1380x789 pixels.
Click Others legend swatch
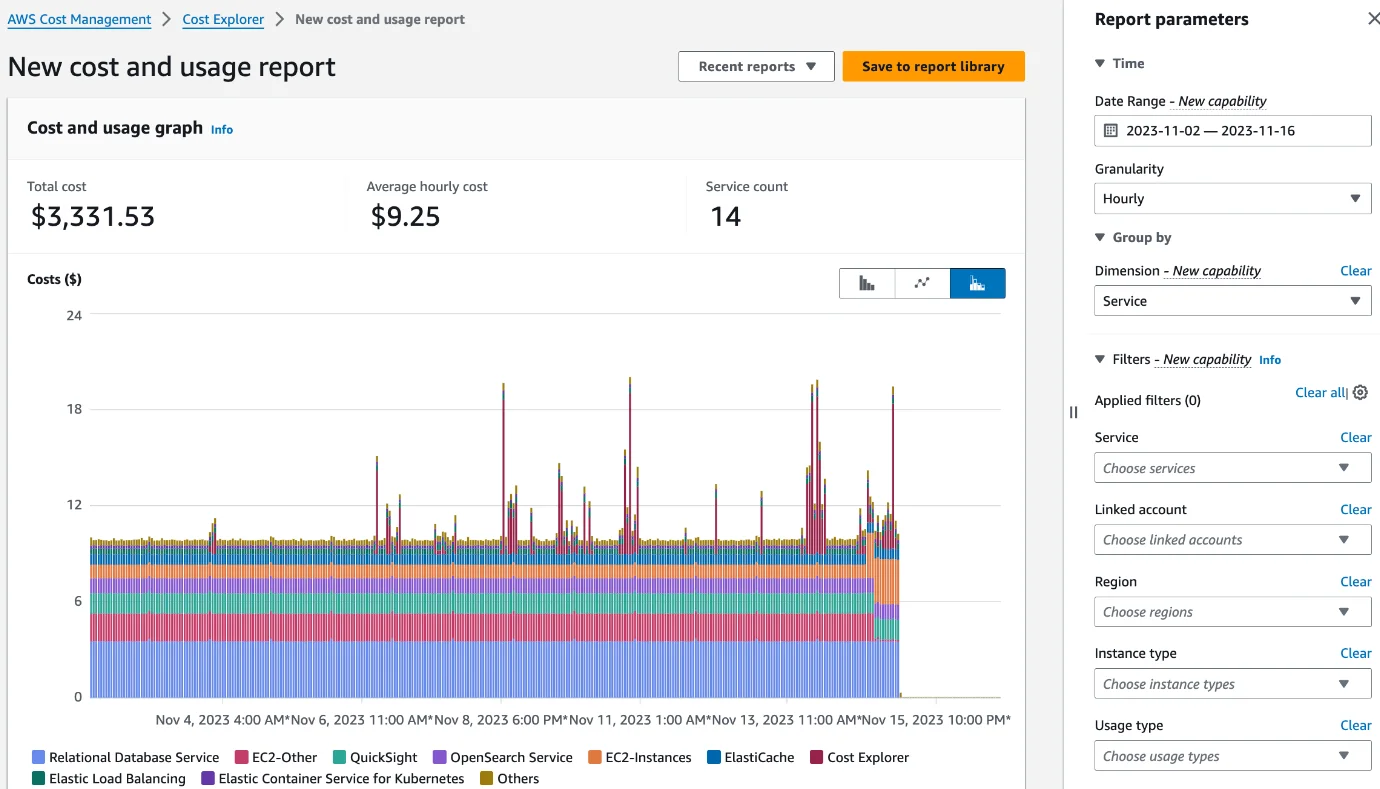pos(487,779)
